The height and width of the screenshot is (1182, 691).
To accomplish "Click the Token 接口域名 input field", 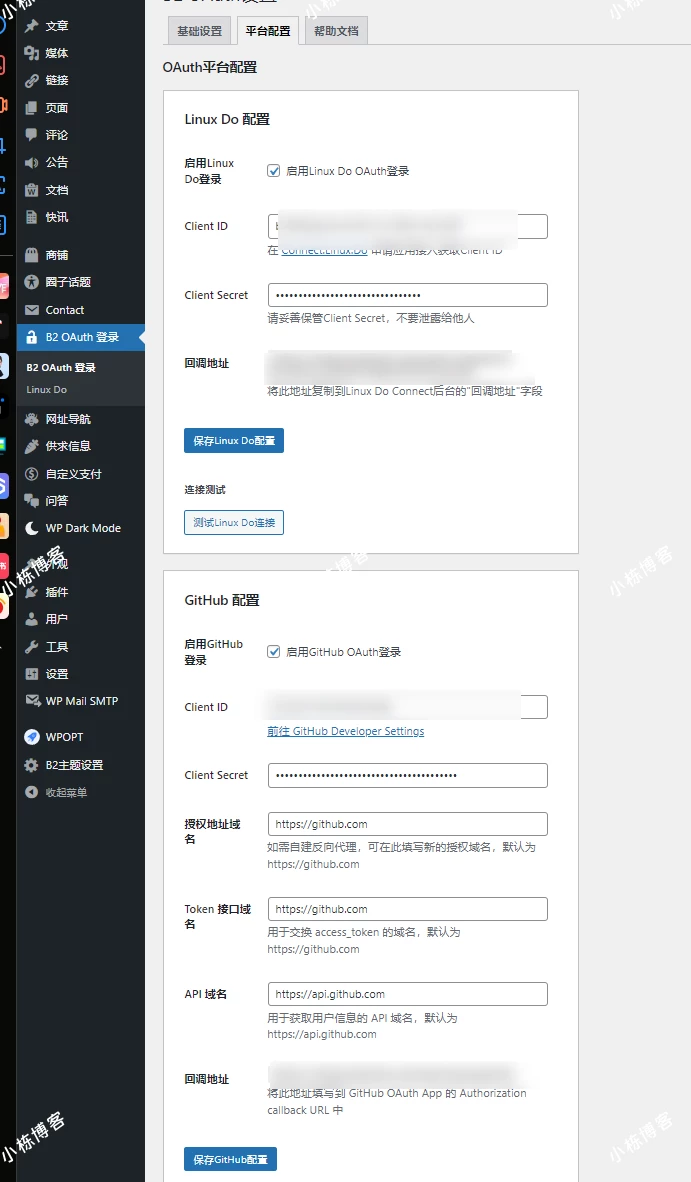I will [408, 909].
